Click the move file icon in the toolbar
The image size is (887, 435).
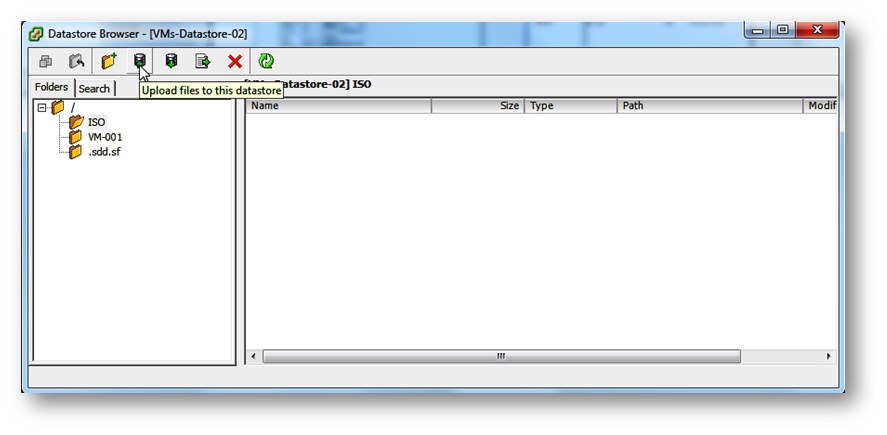pyautogui.click(x=203, y=61)
